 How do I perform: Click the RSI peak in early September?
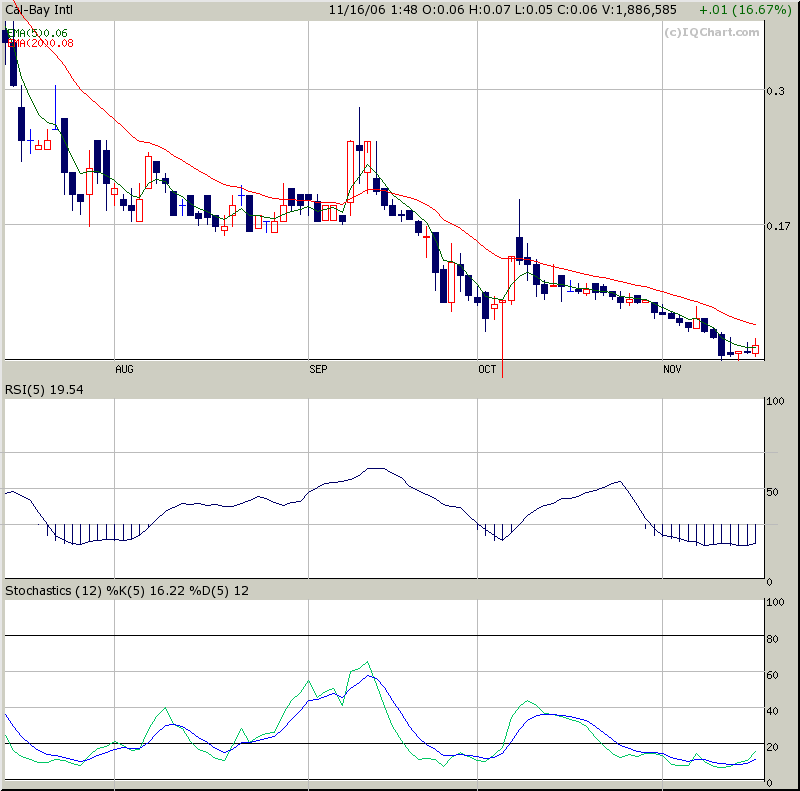tap(375, 468)
